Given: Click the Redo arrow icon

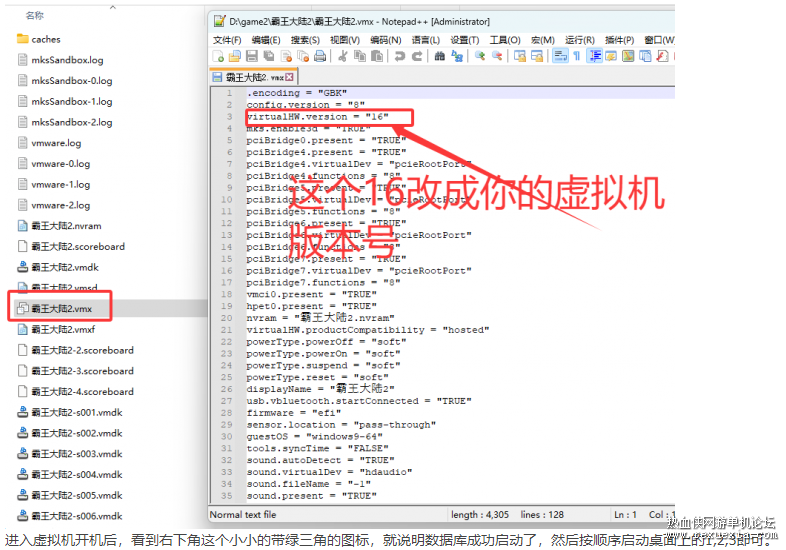Looking at the screenshot, I should click(x=417, y=56).
